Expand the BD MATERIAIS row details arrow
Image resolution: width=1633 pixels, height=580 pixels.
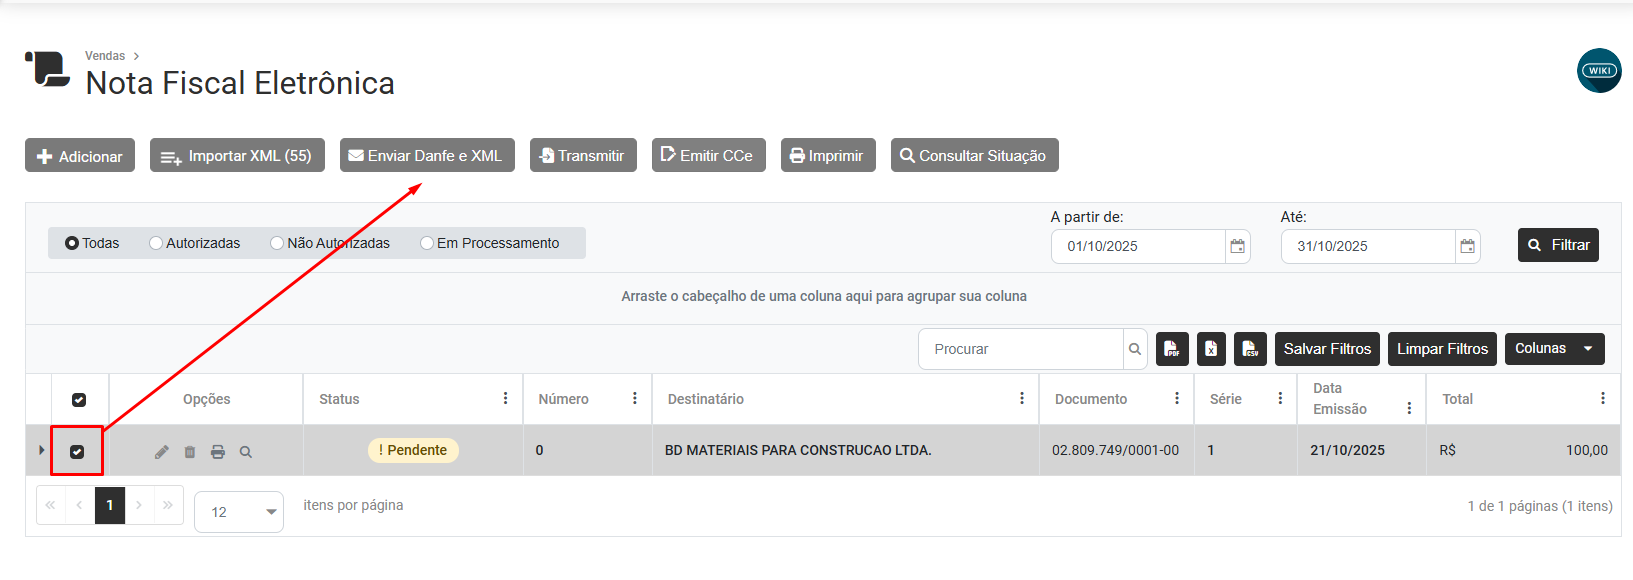click(41, 450)
